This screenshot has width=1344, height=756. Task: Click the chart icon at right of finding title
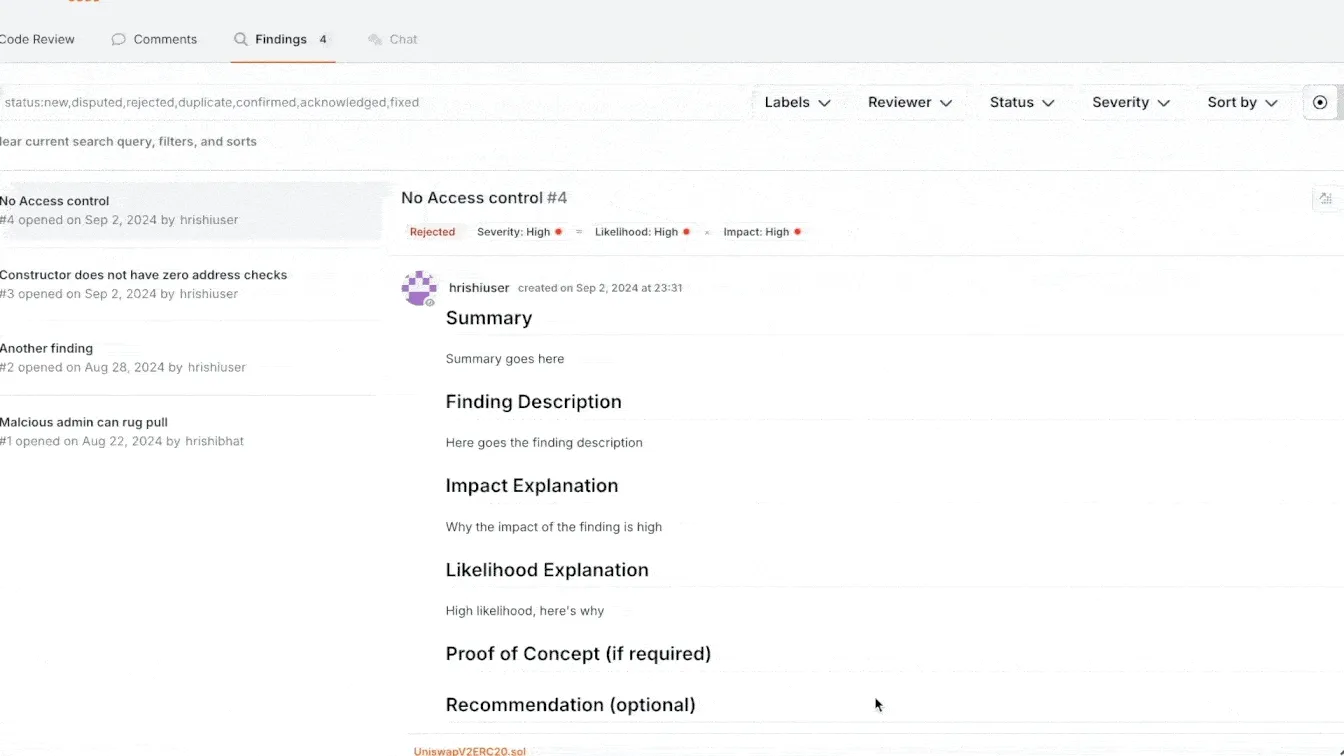point(1326,199)
